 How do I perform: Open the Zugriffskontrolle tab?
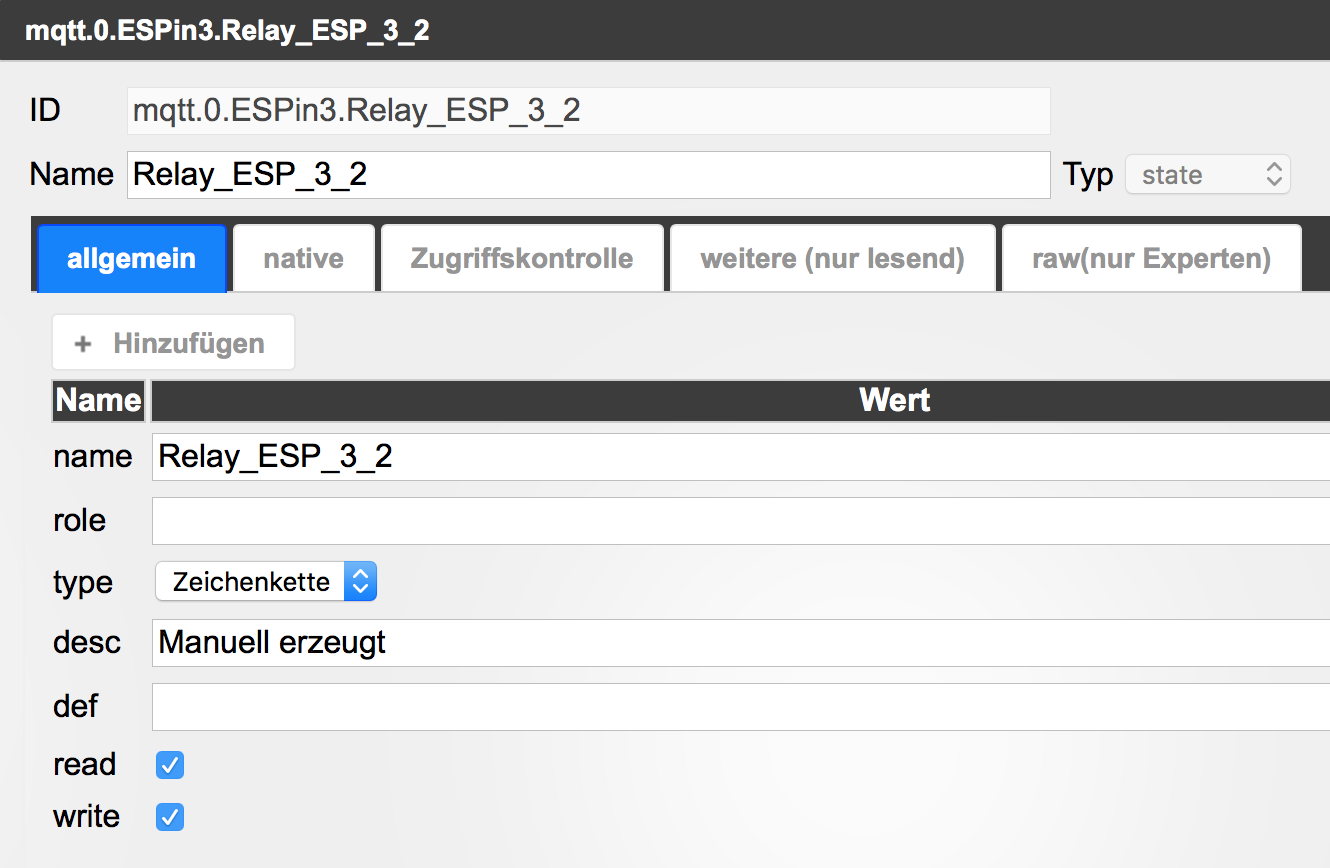521,259
